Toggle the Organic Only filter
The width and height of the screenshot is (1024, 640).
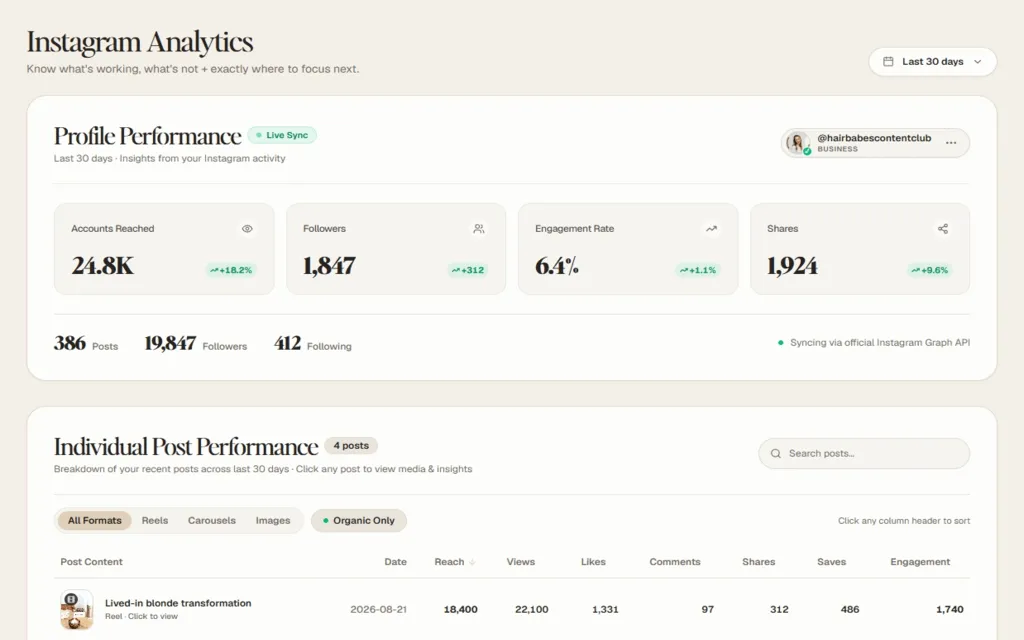click(x=359, y=520)
